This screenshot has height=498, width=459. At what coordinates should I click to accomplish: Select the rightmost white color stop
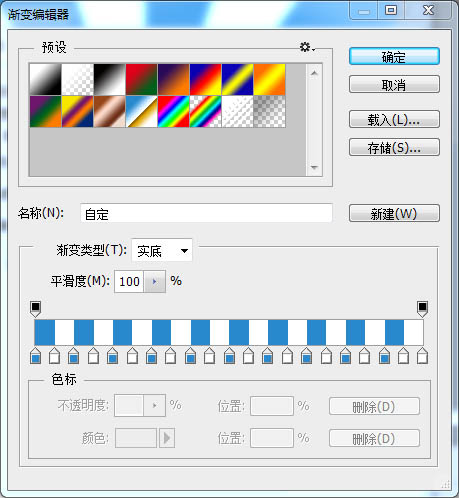[x=422, y=355]
